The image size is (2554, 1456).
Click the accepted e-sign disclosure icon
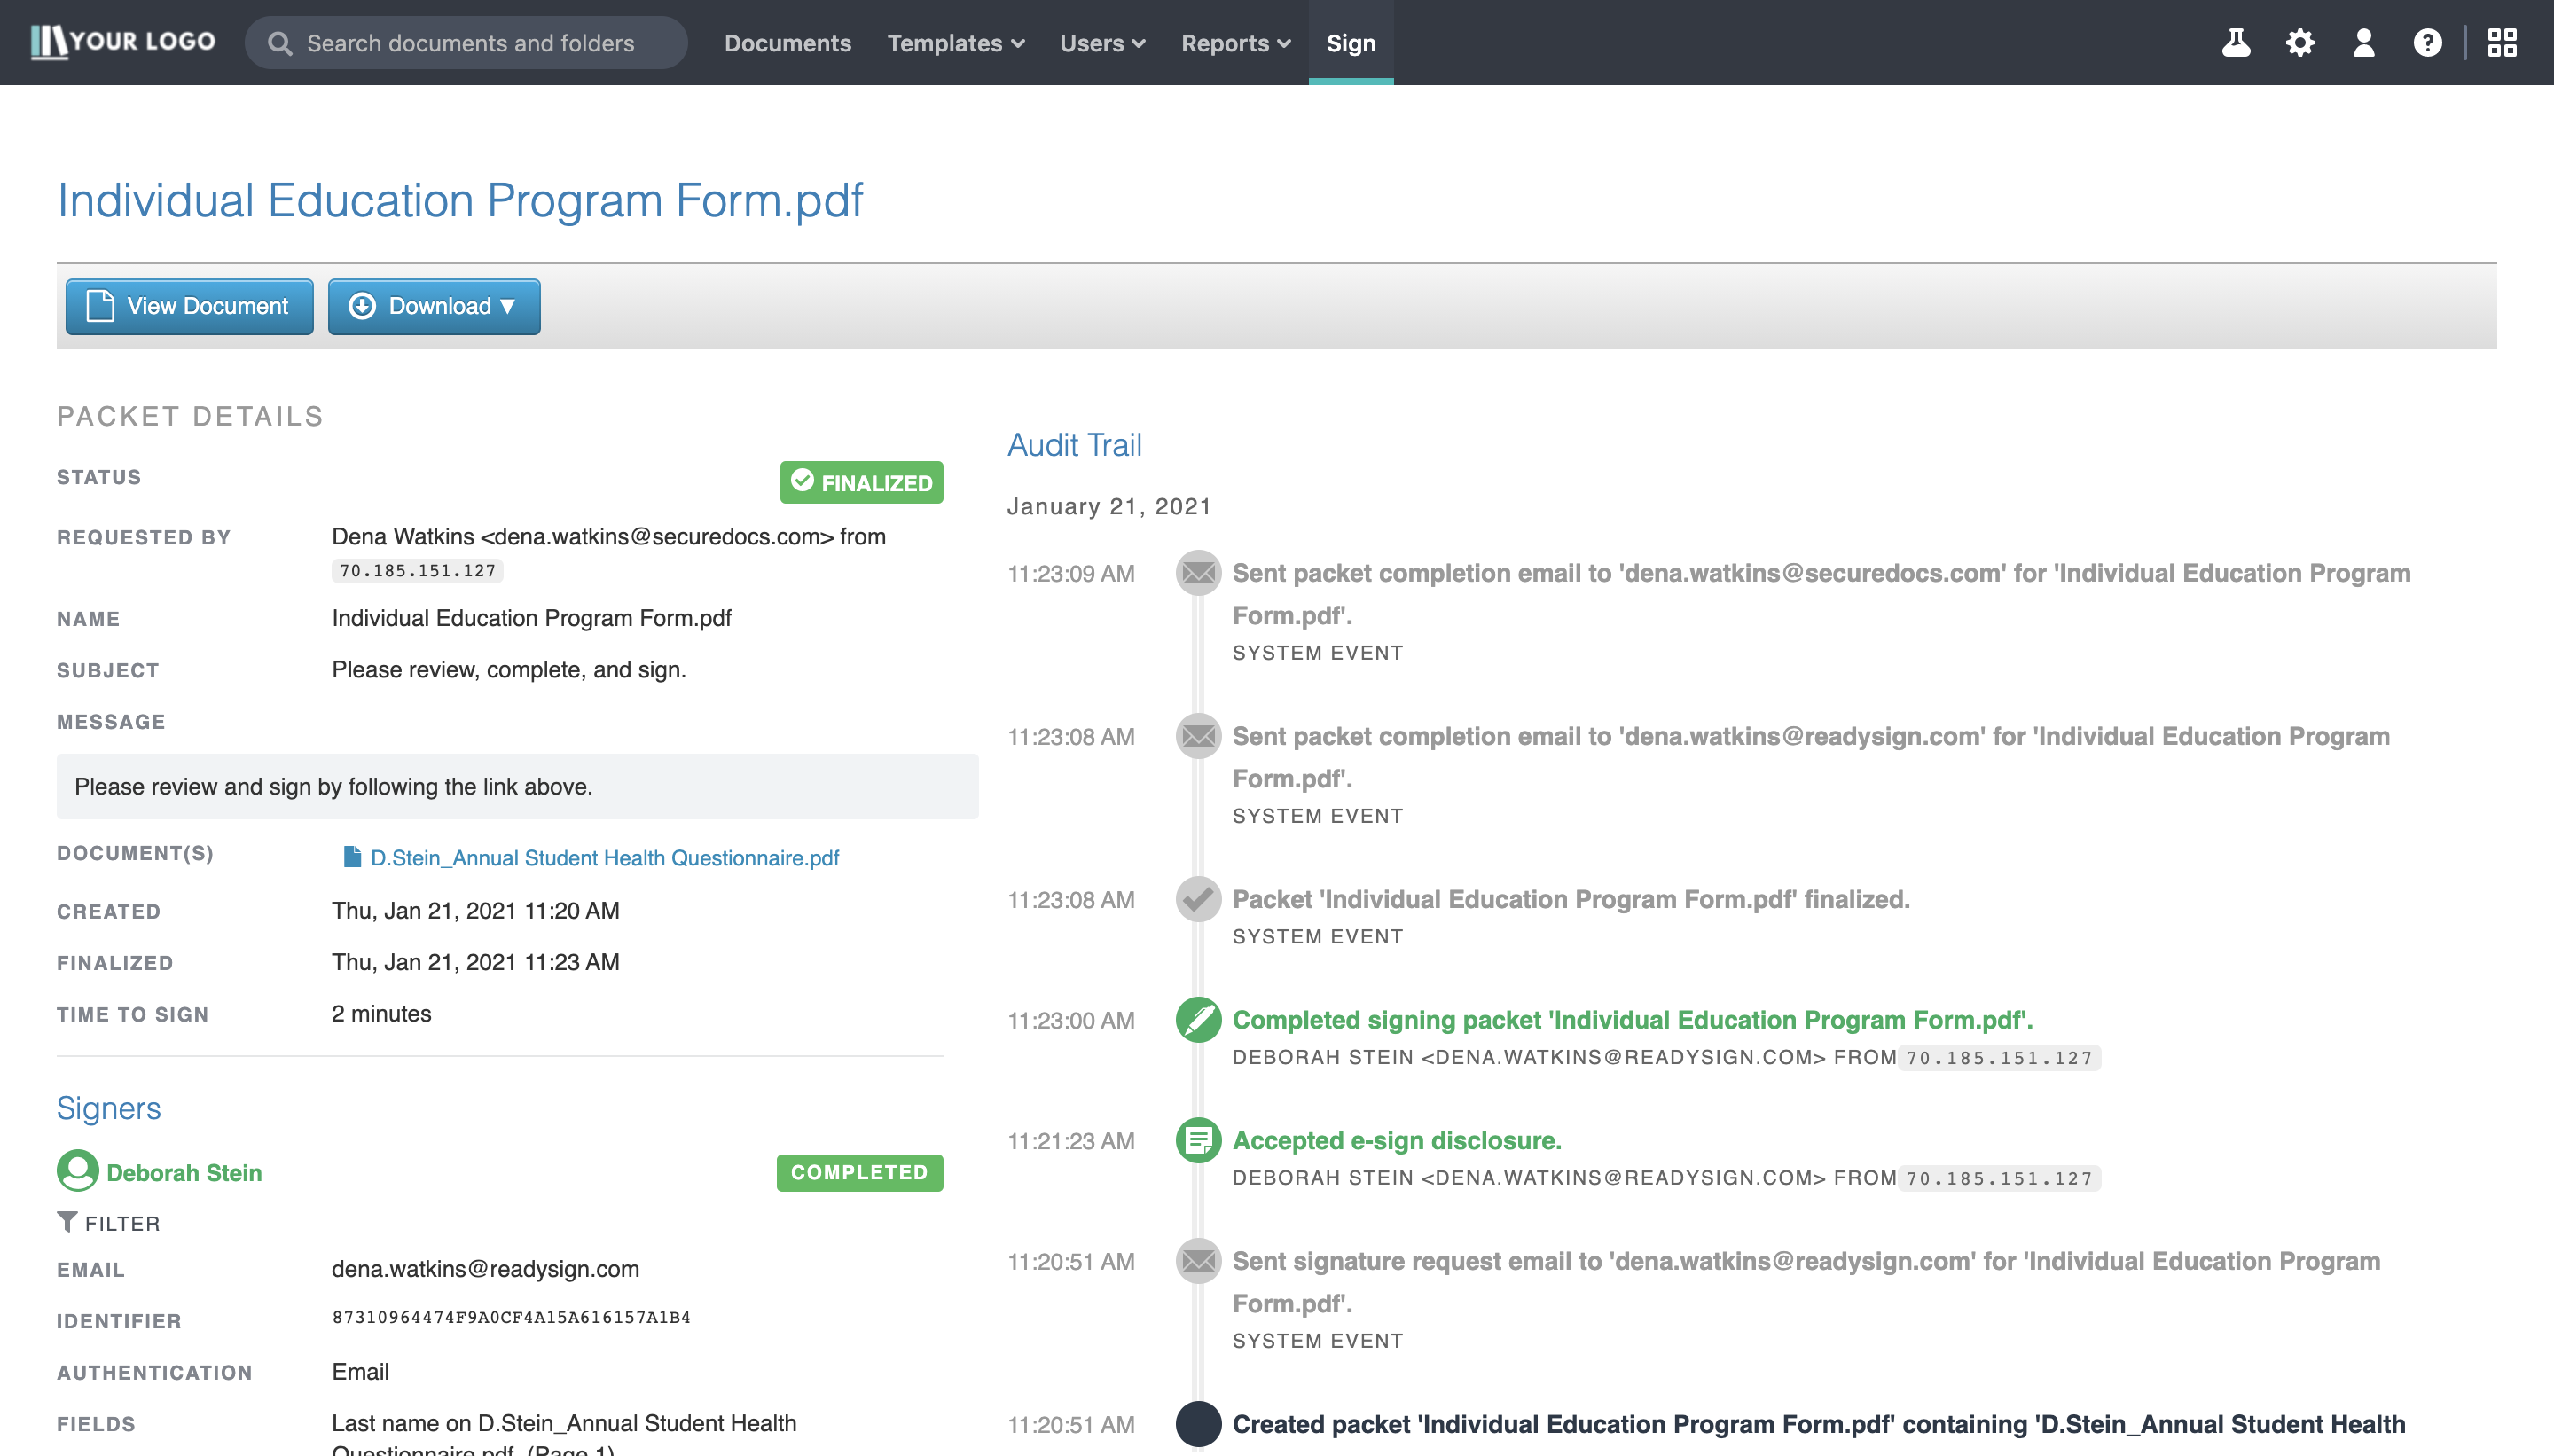pyautogui.click(x=1198, y=1140)
